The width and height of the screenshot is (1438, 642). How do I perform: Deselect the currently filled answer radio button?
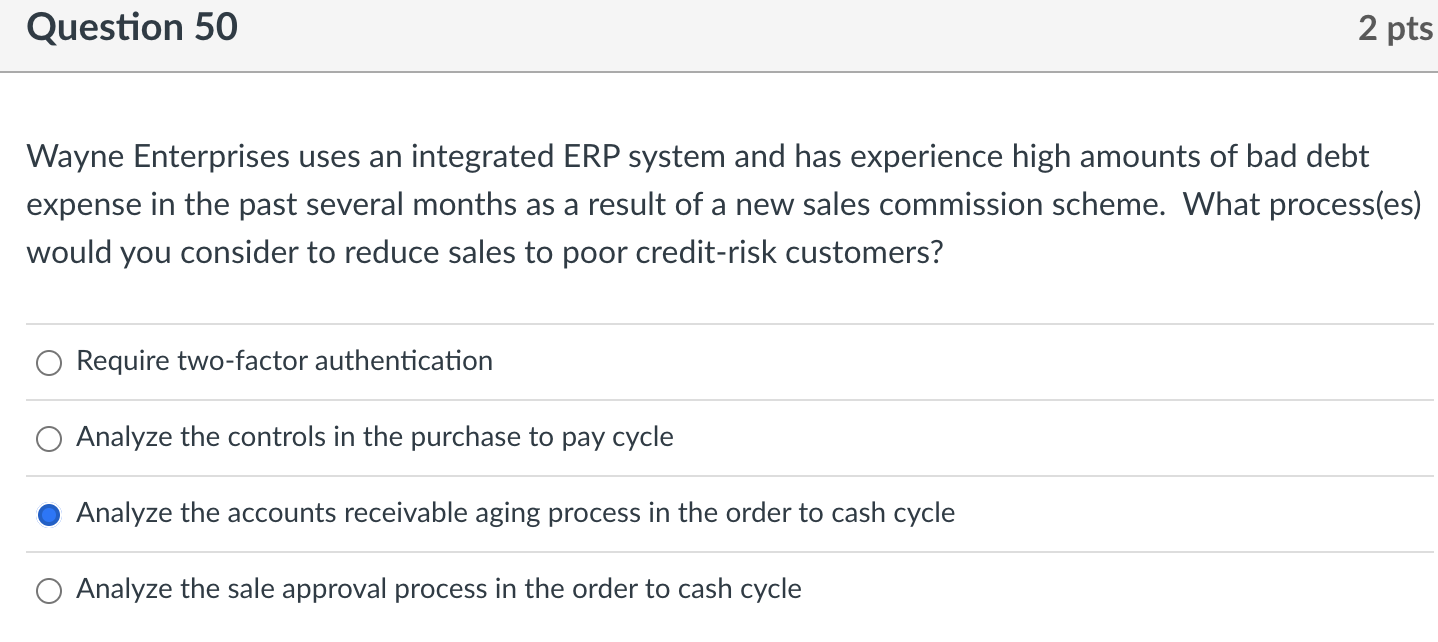coord(49,514)
